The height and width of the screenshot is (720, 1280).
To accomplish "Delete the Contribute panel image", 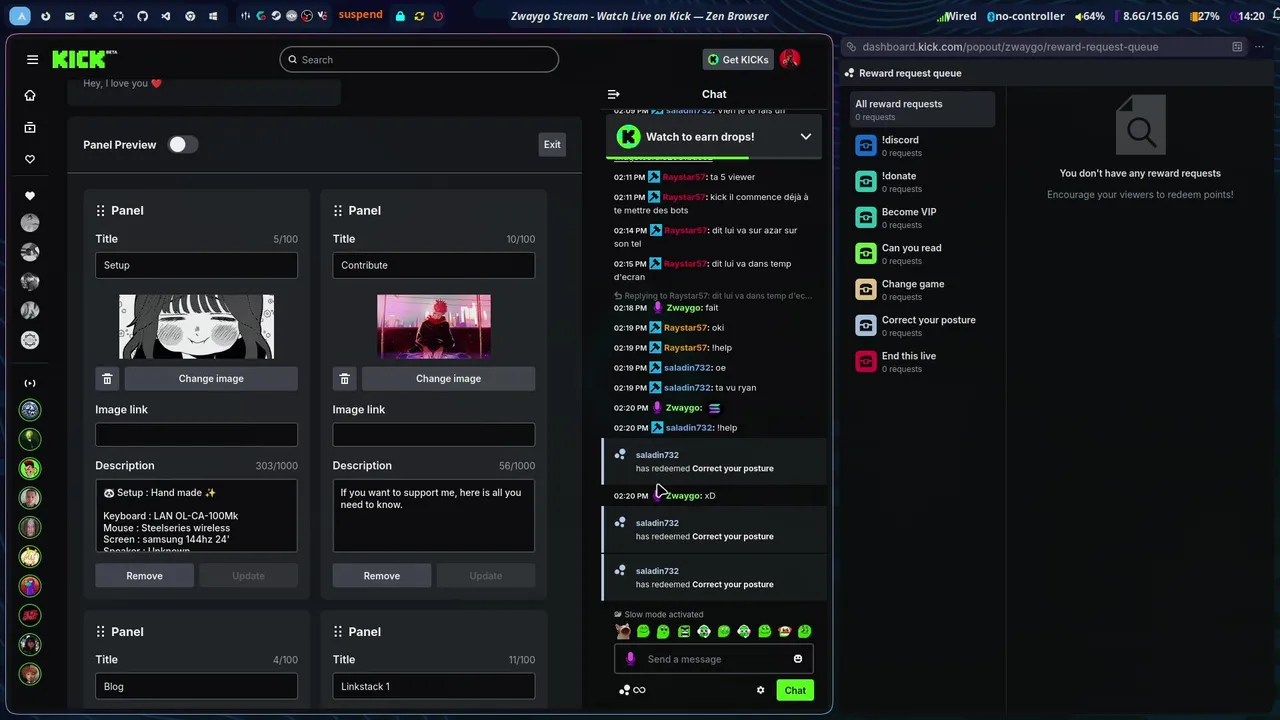I will point(344,378).
